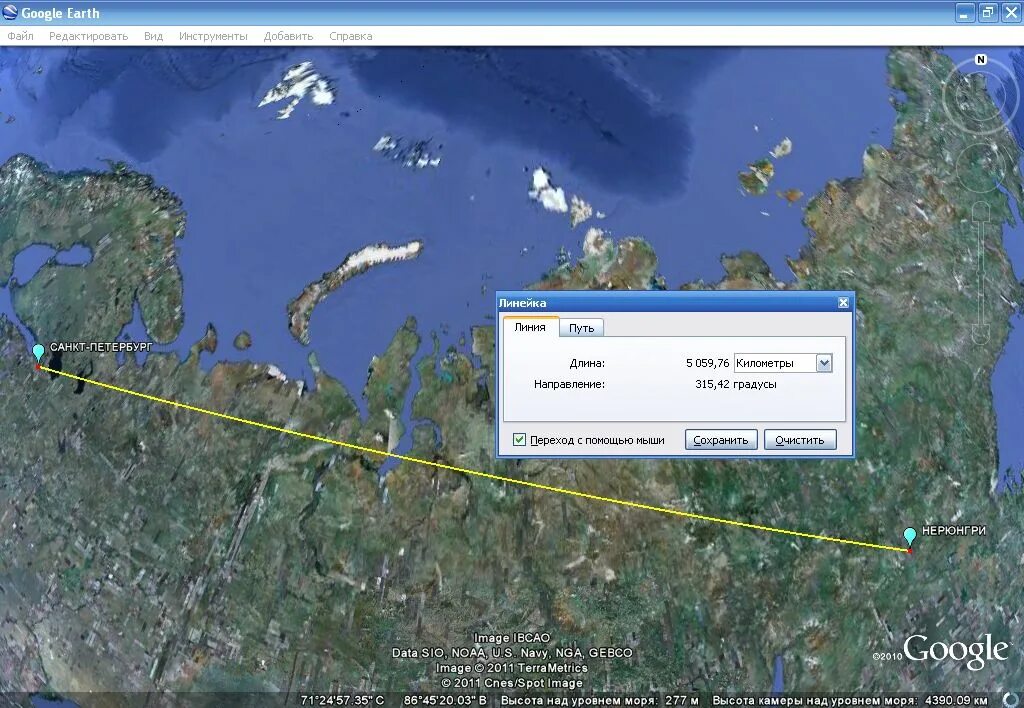
Task: Open the Вид menu
Action: click(x=153, y=36)
